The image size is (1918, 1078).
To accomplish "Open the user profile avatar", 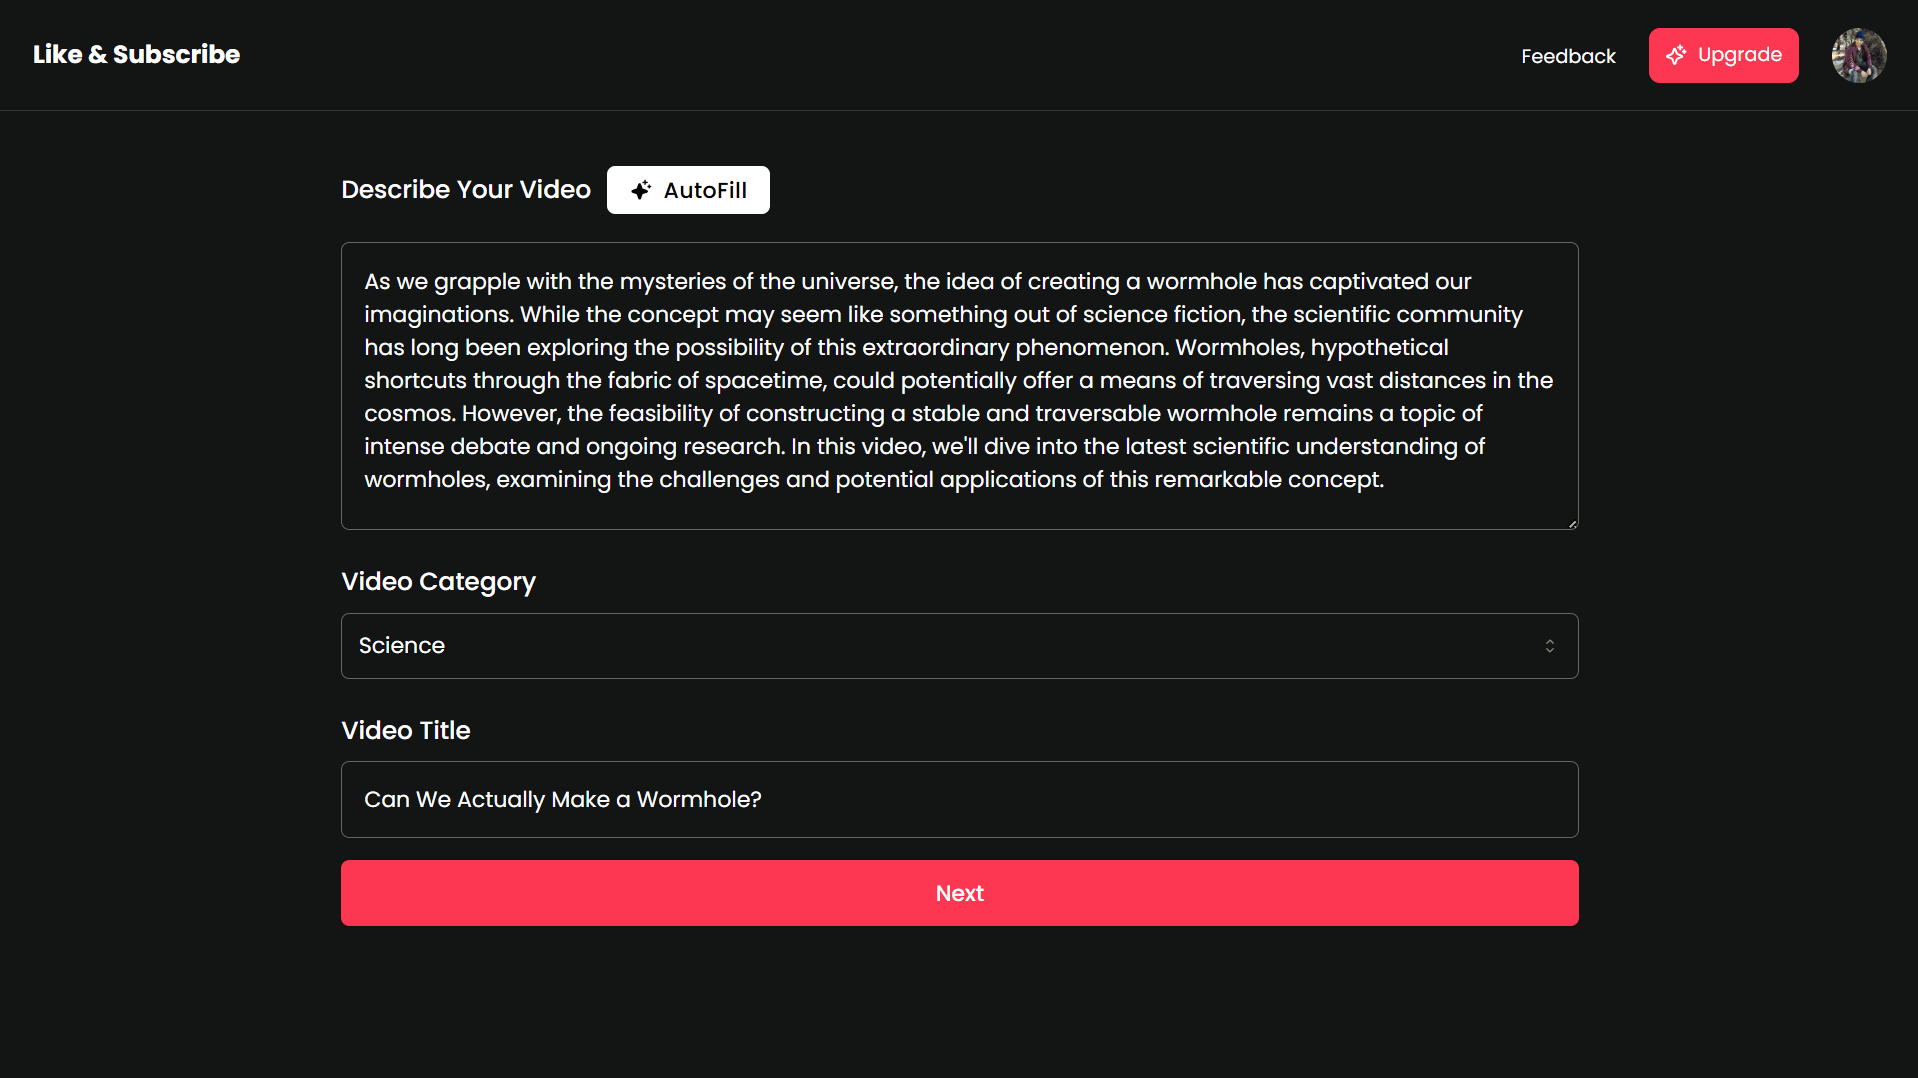I will [x=1858, y=55].
